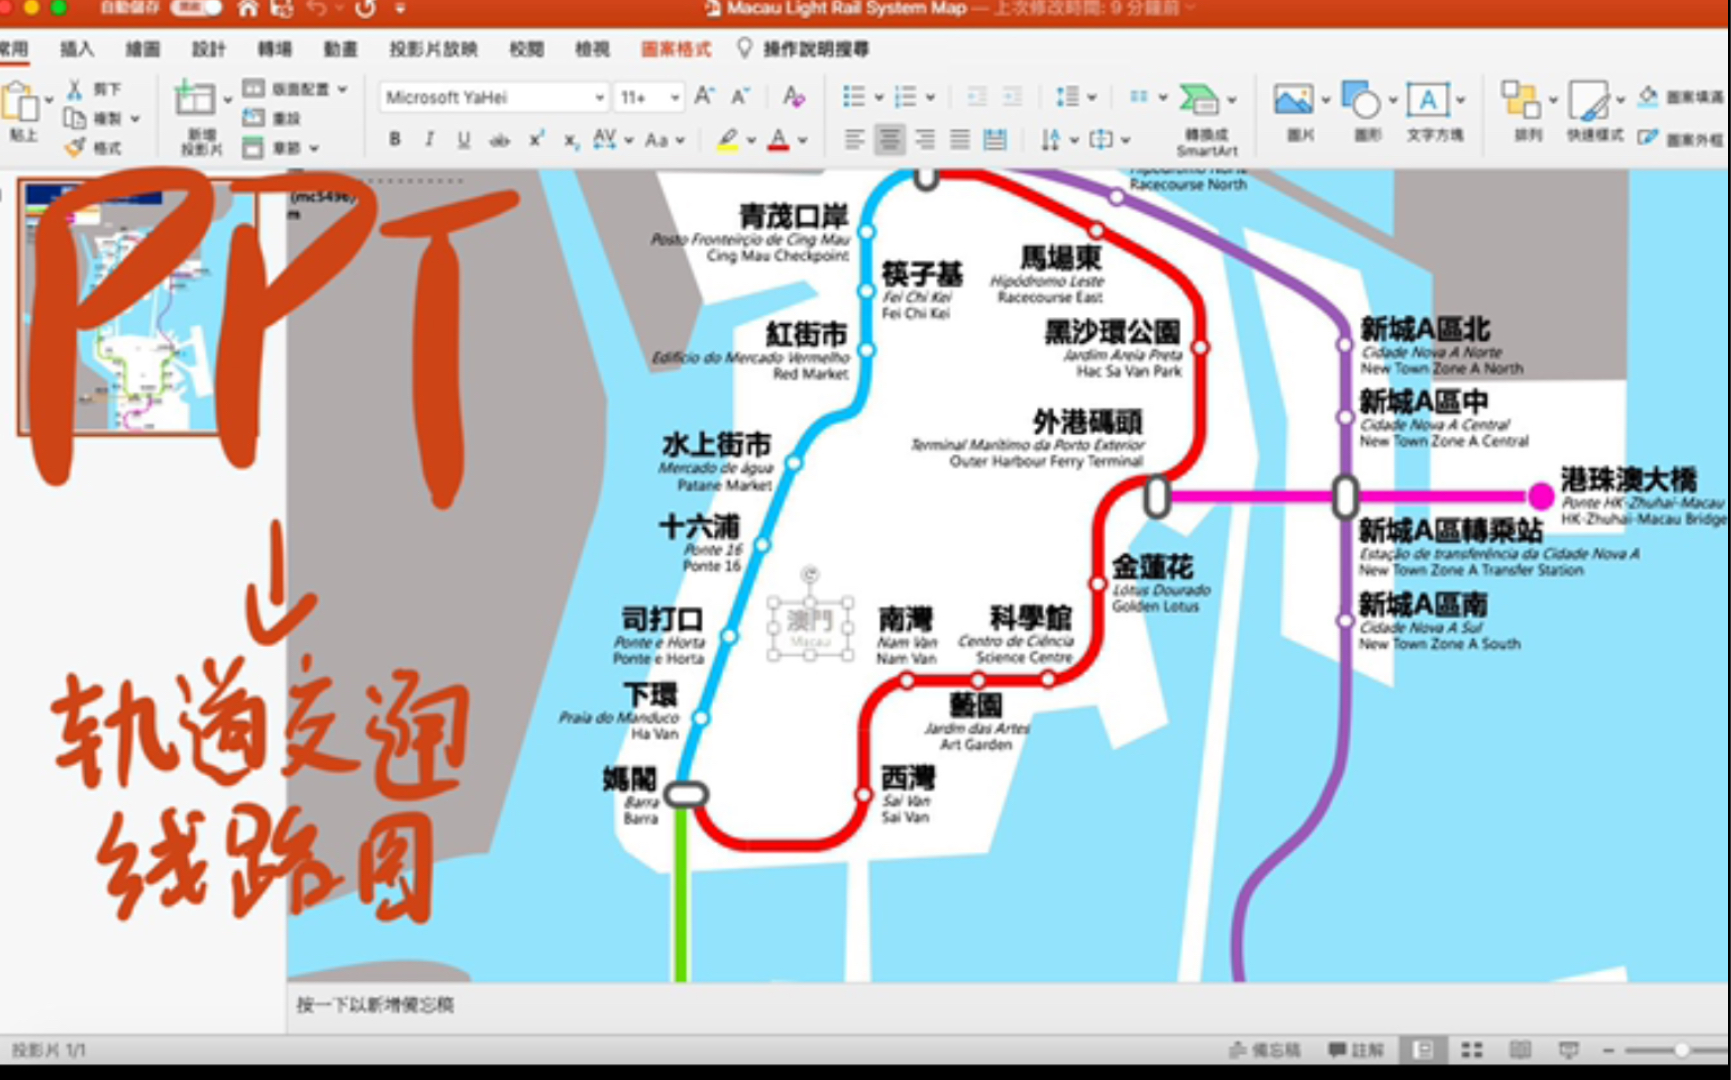The height and width of the screenshot is (1080, 1731).
Task: Click the Save icon in title bar
Action: pyautogui.click(x=282, y=9)
